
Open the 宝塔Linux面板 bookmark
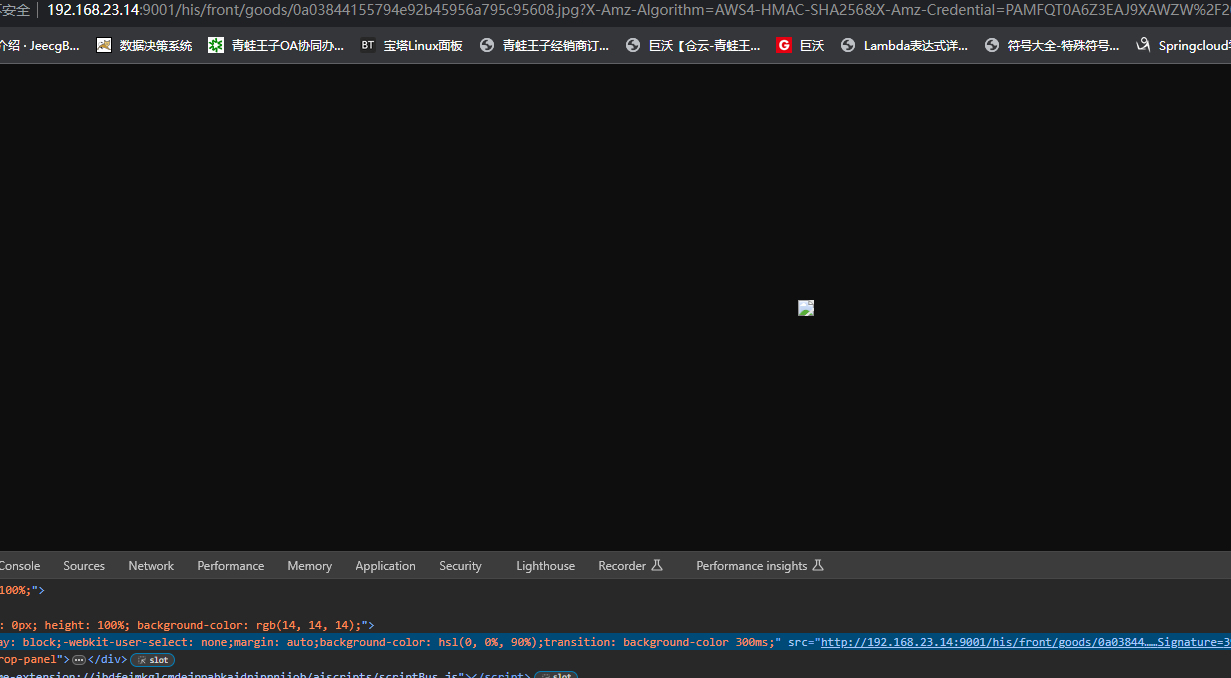click(x=411, y=46)
